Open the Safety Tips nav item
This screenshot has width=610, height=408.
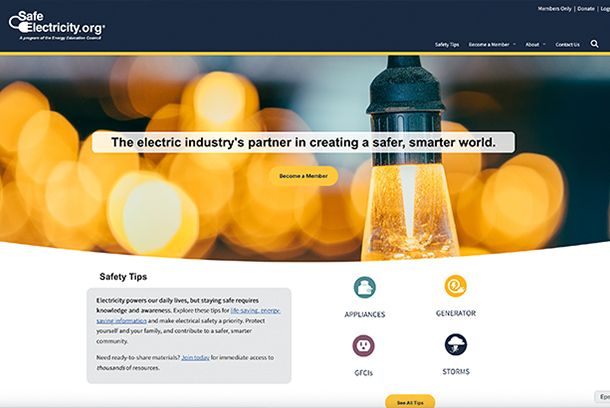447,45
